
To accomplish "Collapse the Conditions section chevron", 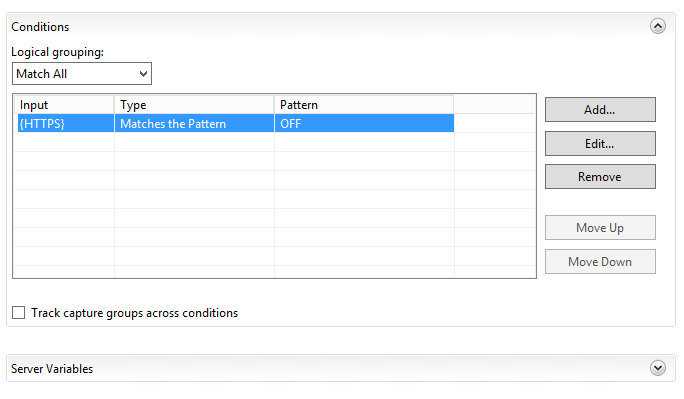I will click(x=657, y=26).
